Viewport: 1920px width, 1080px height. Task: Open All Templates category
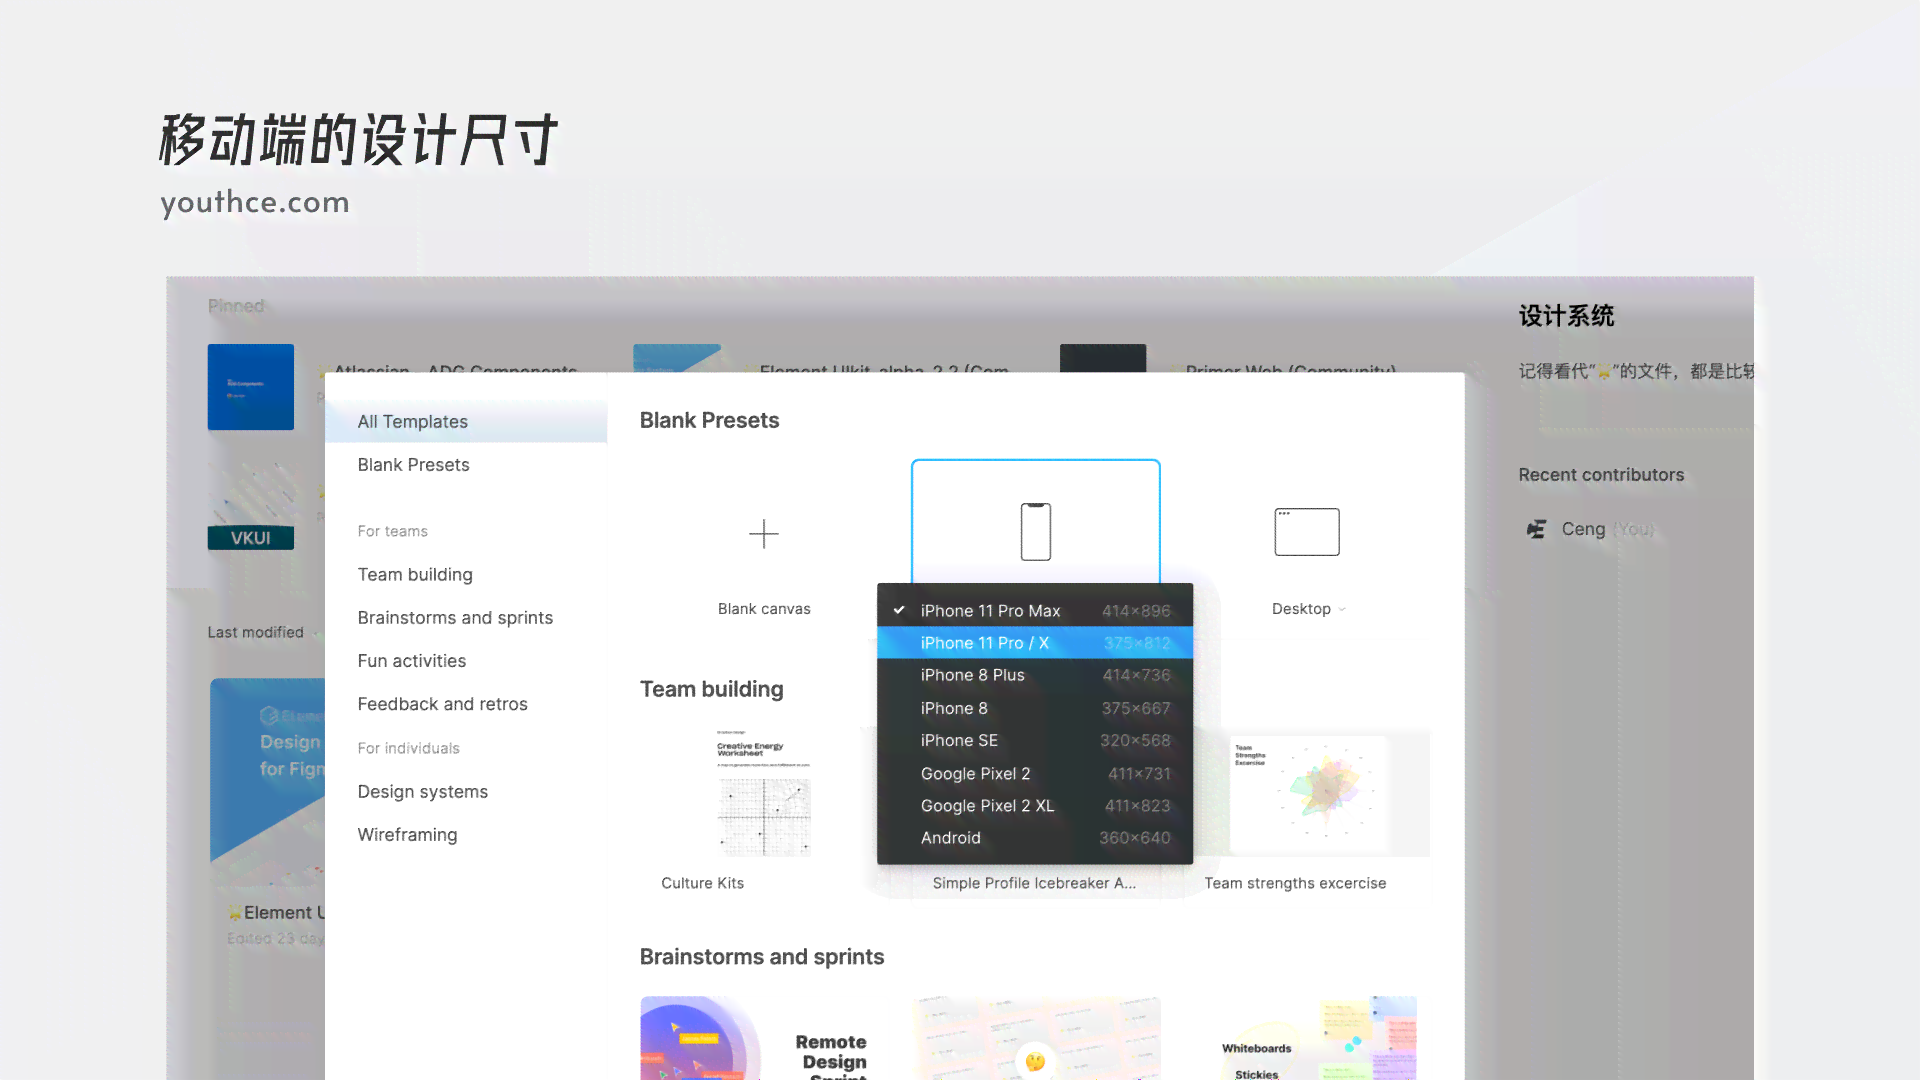[x=466, y=422]
